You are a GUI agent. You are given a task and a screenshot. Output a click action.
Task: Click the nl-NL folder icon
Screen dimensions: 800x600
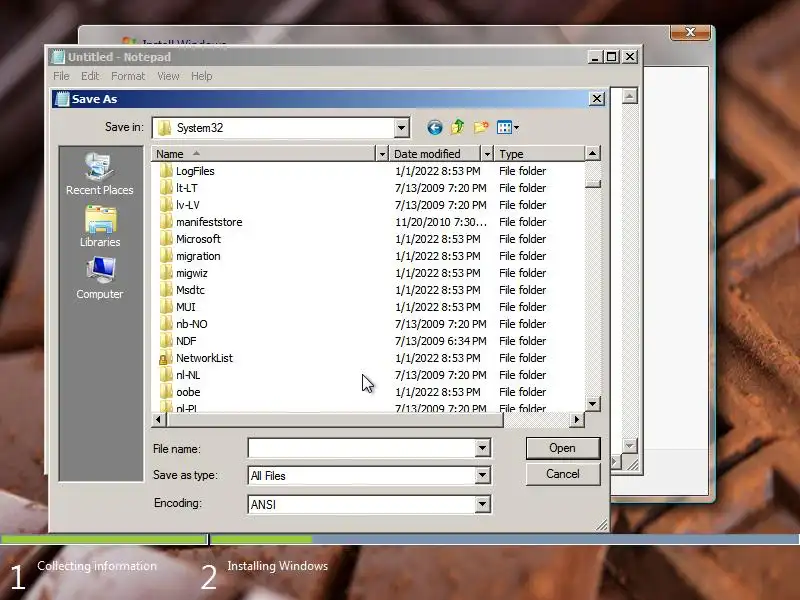[x=165, y=375]
